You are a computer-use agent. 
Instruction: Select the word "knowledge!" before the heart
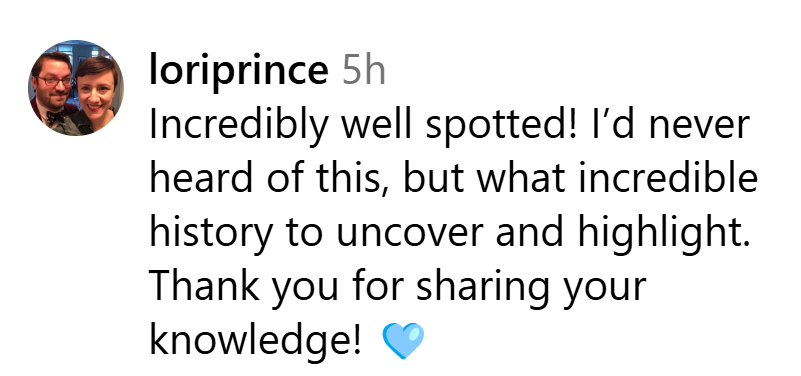[x=255, y=341]
